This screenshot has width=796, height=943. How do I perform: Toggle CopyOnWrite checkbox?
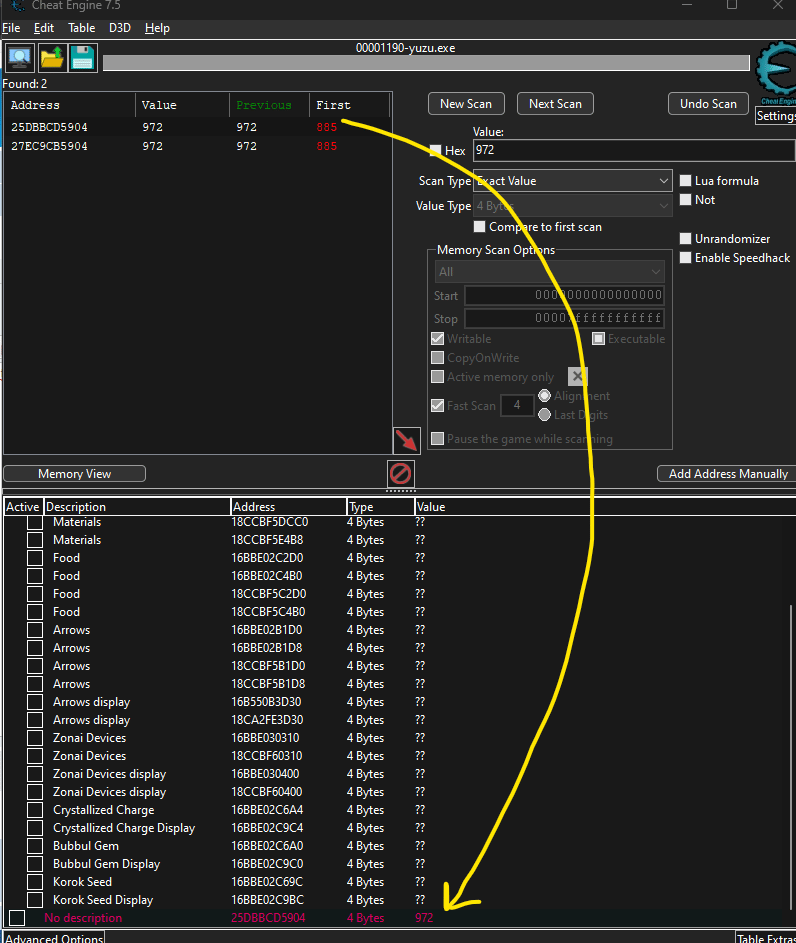(438, 358)
